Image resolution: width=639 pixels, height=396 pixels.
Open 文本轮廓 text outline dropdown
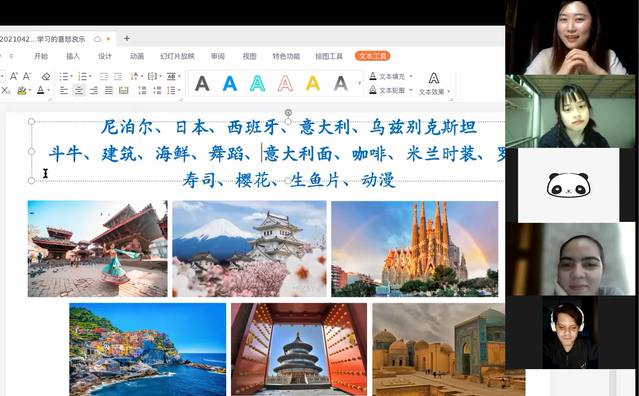(391, 90)
